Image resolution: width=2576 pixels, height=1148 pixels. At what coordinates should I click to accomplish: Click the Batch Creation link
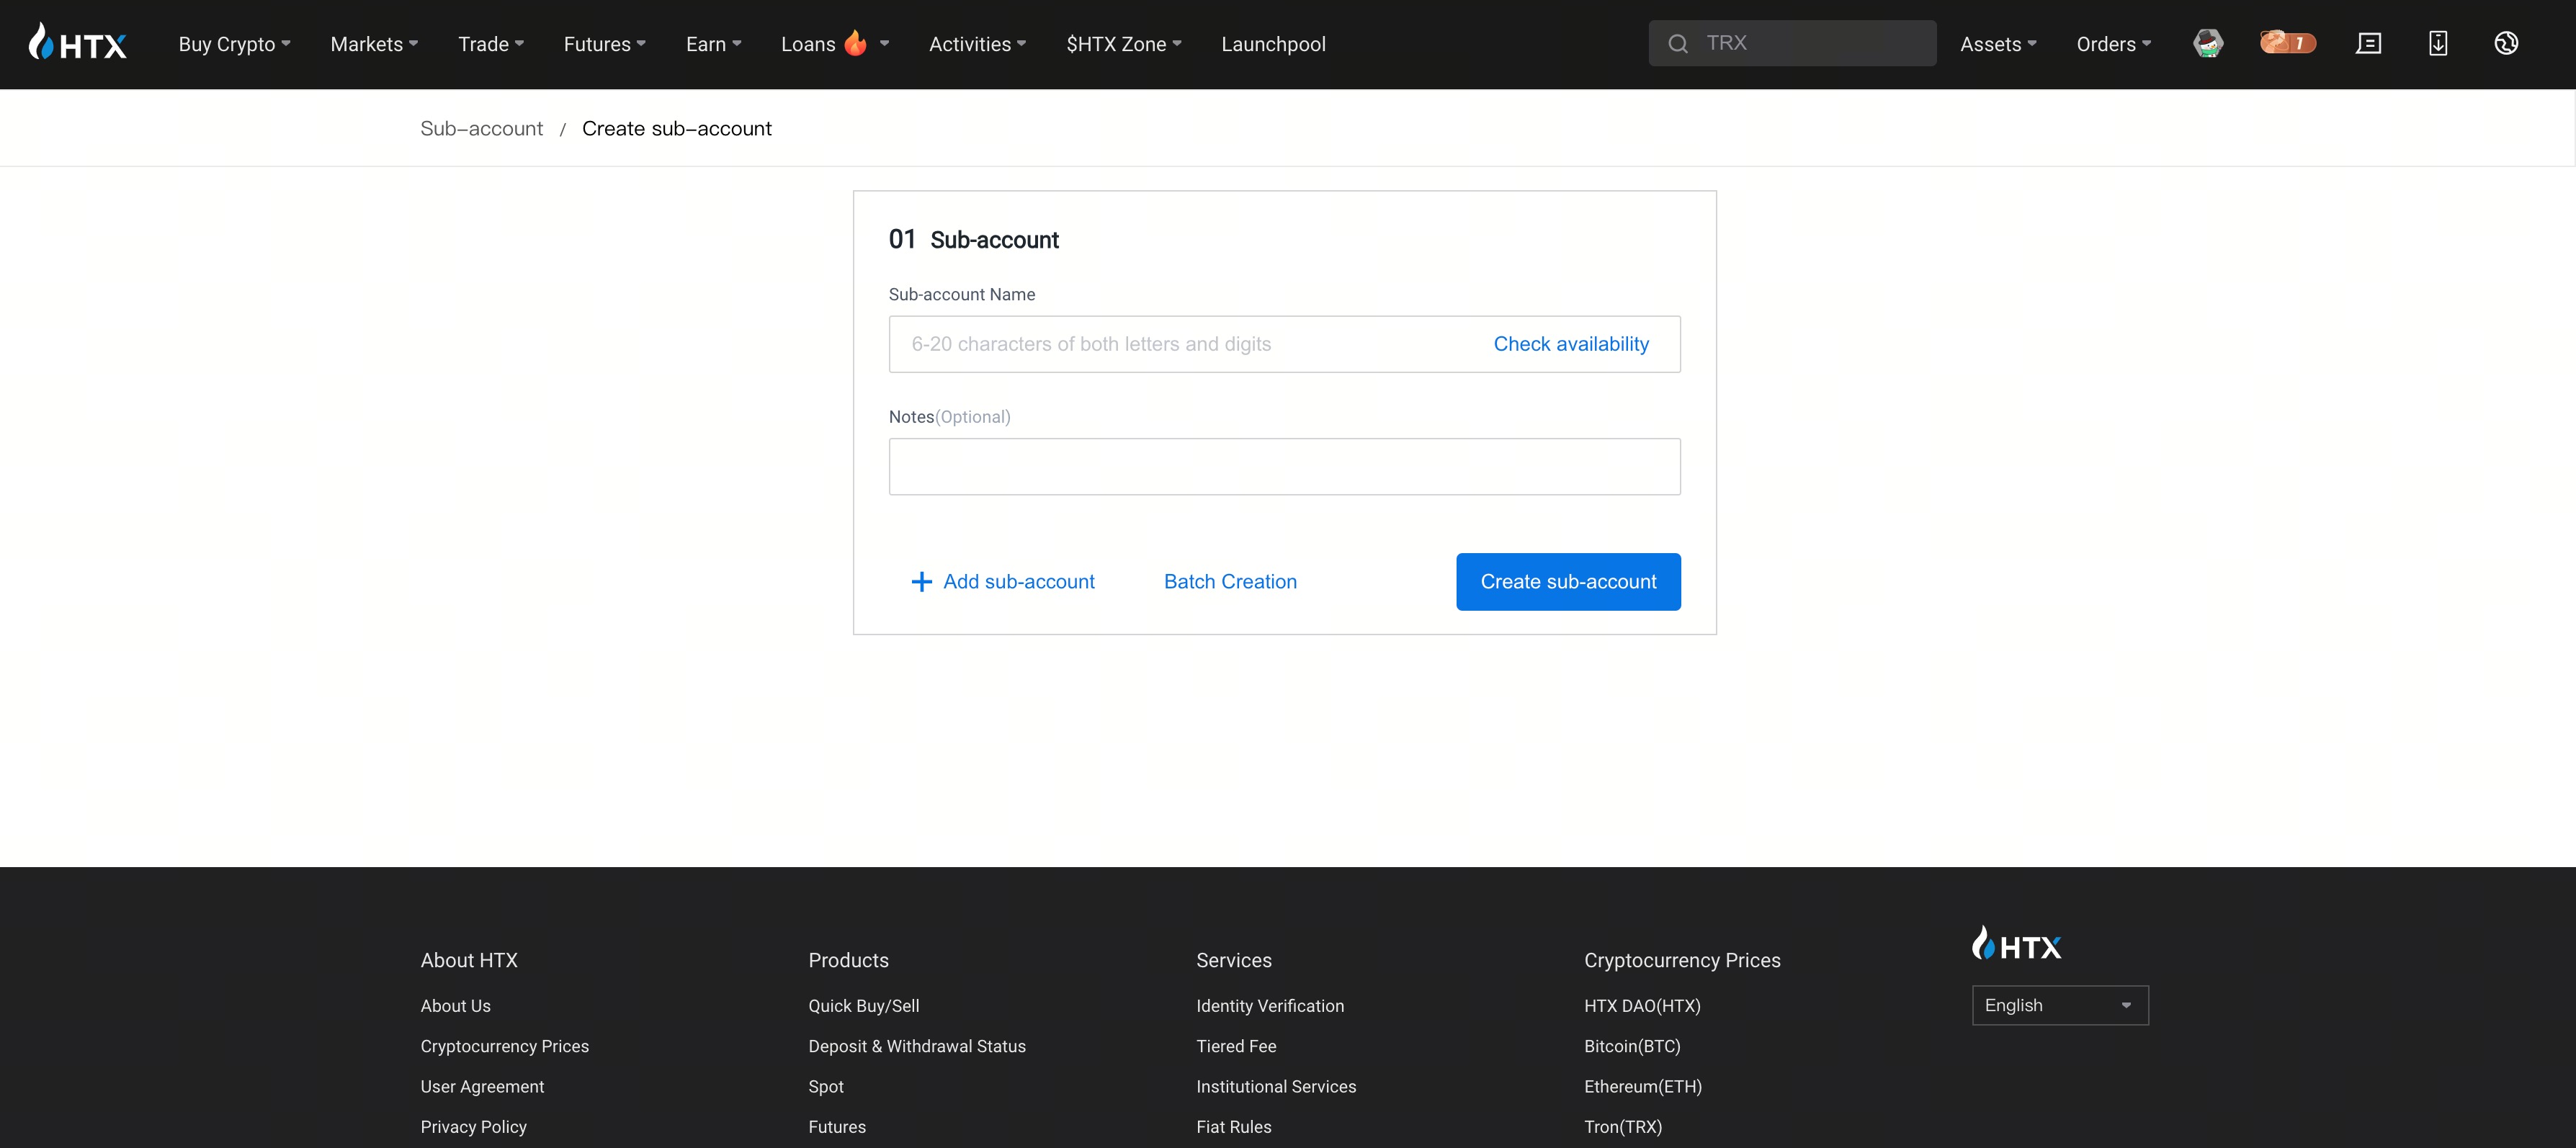tap(1230, 582)
